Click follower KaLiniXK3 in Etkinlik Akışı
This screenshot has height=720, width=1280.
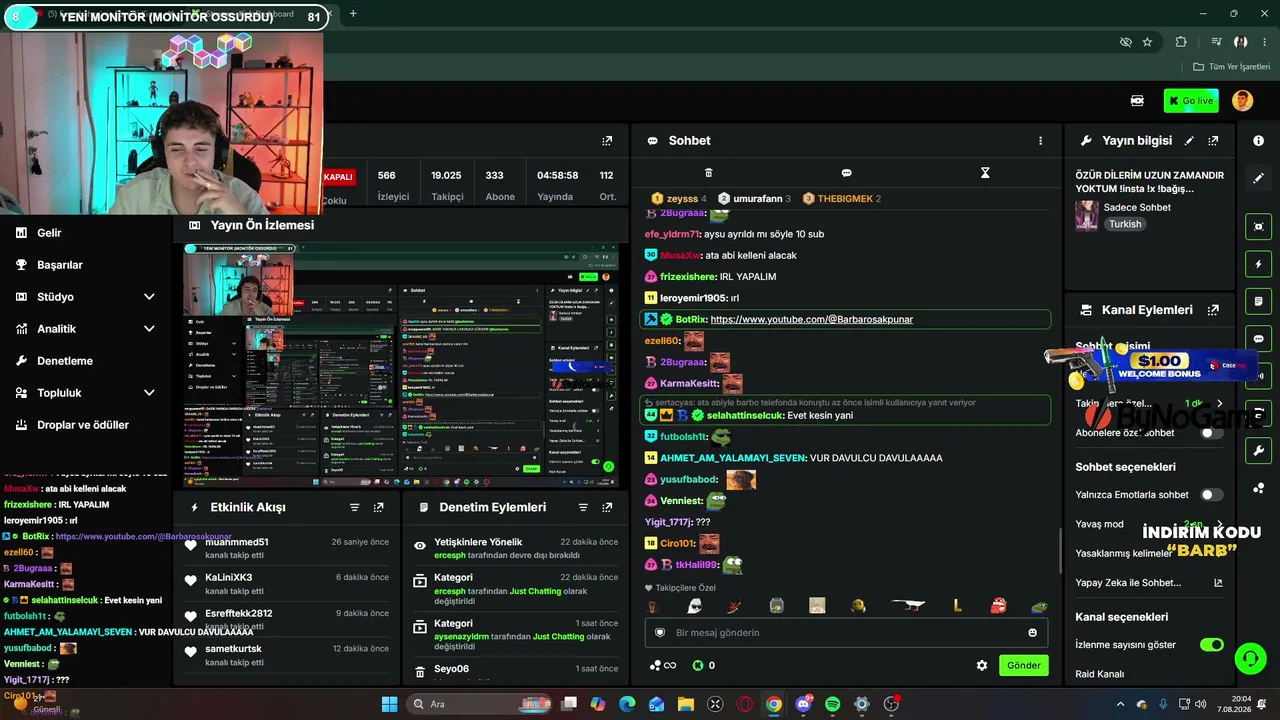pyautogui.click(x=229, y=577)
